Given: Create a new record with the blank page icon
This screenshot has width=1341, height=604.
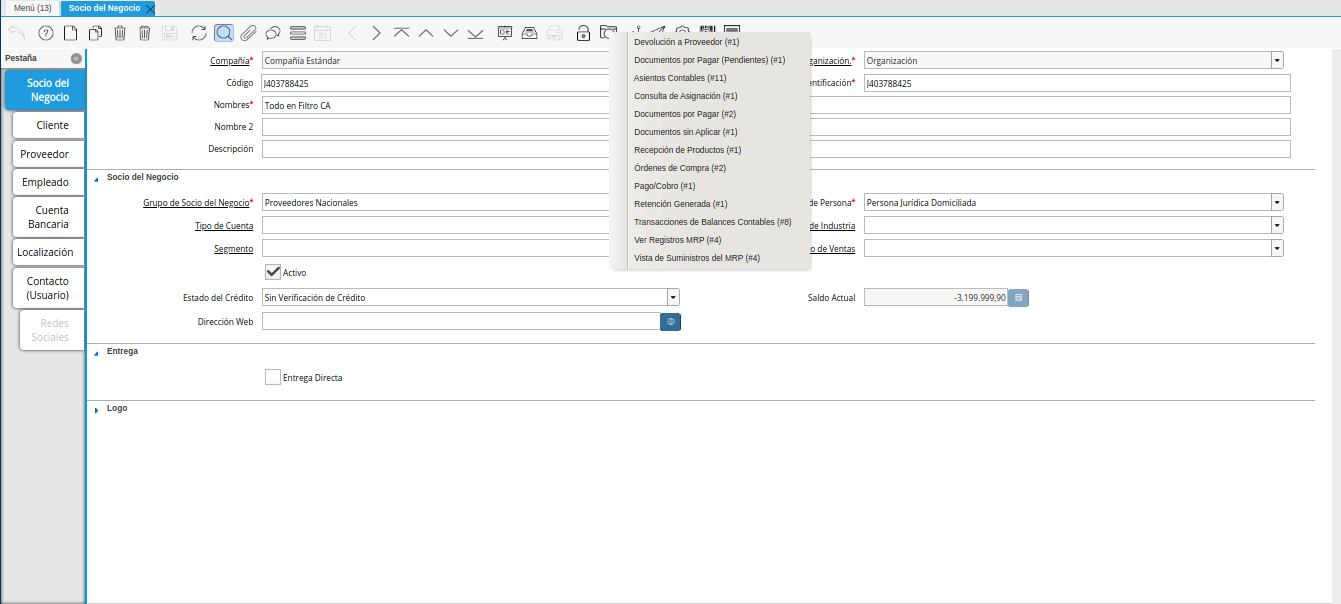Looking at the screenshot, I should point(70,33).
